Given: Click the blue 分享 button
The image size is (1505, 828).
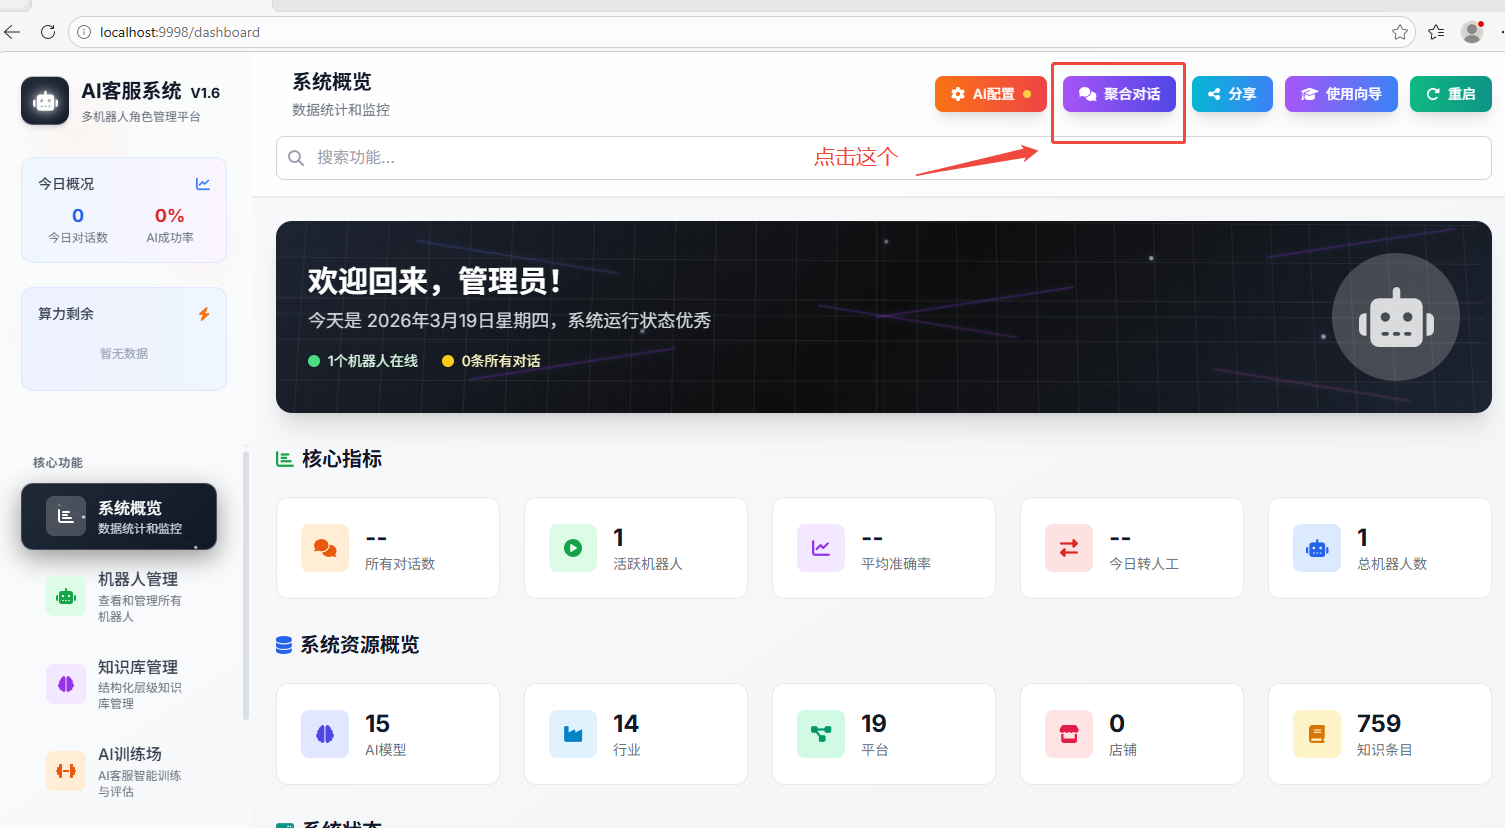Looking at the screenshot, I should [x=1232, y=94].
